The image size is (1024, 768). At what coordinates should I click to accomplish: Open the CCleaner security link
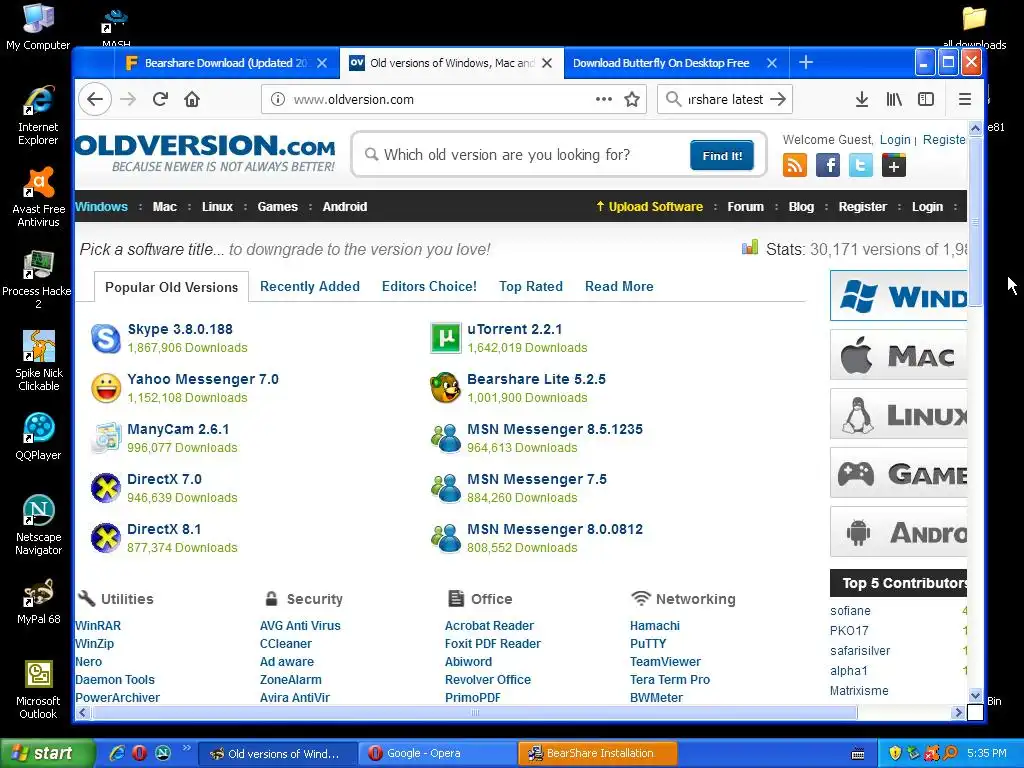286,644
